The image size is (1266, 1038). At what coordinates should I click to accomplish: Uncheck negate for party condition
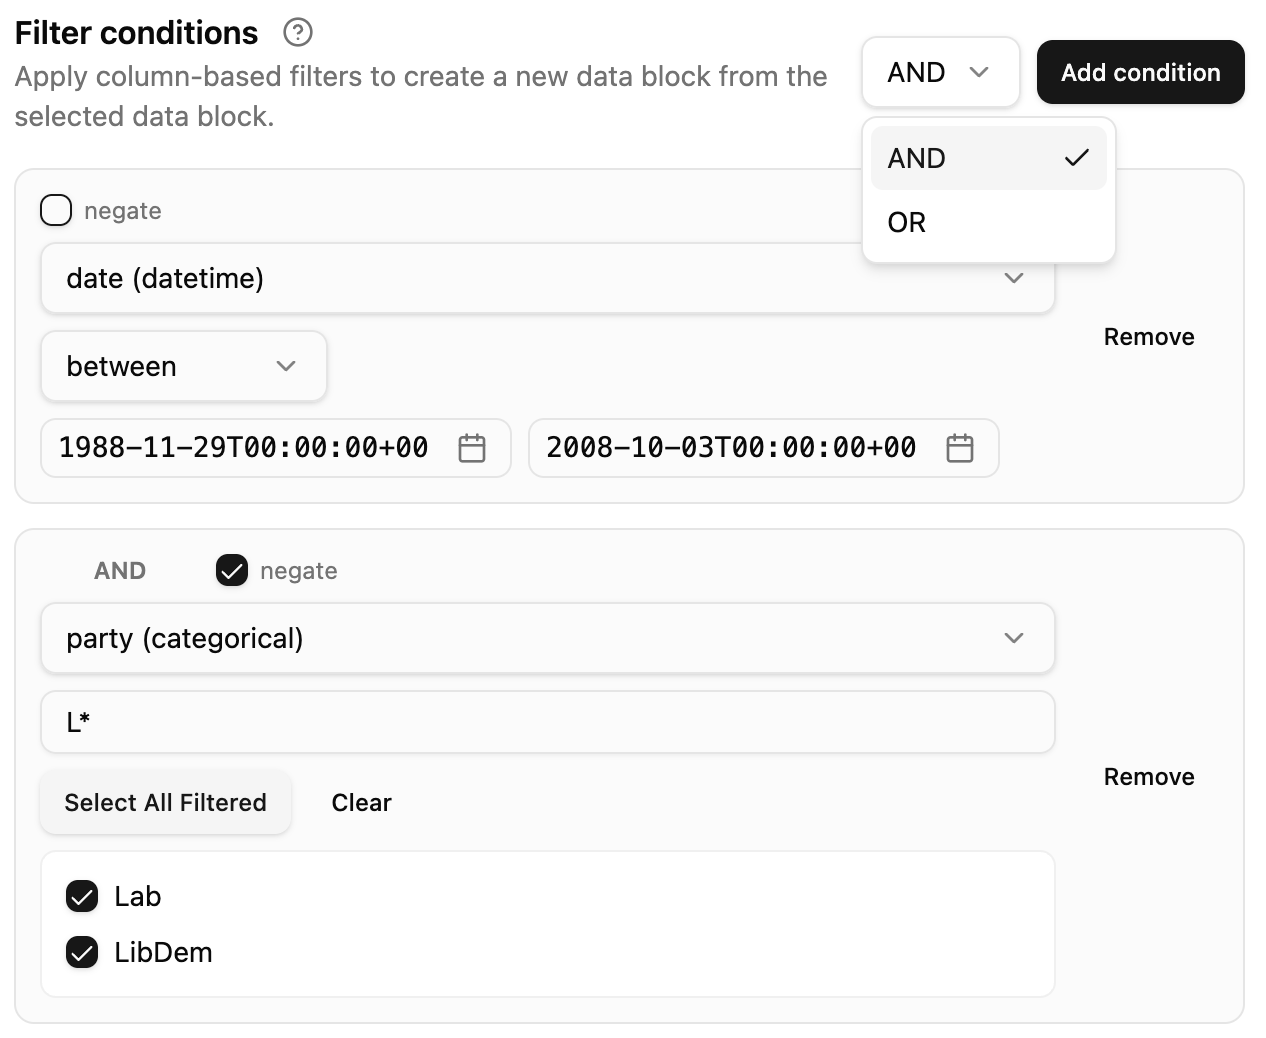(232, 570)
